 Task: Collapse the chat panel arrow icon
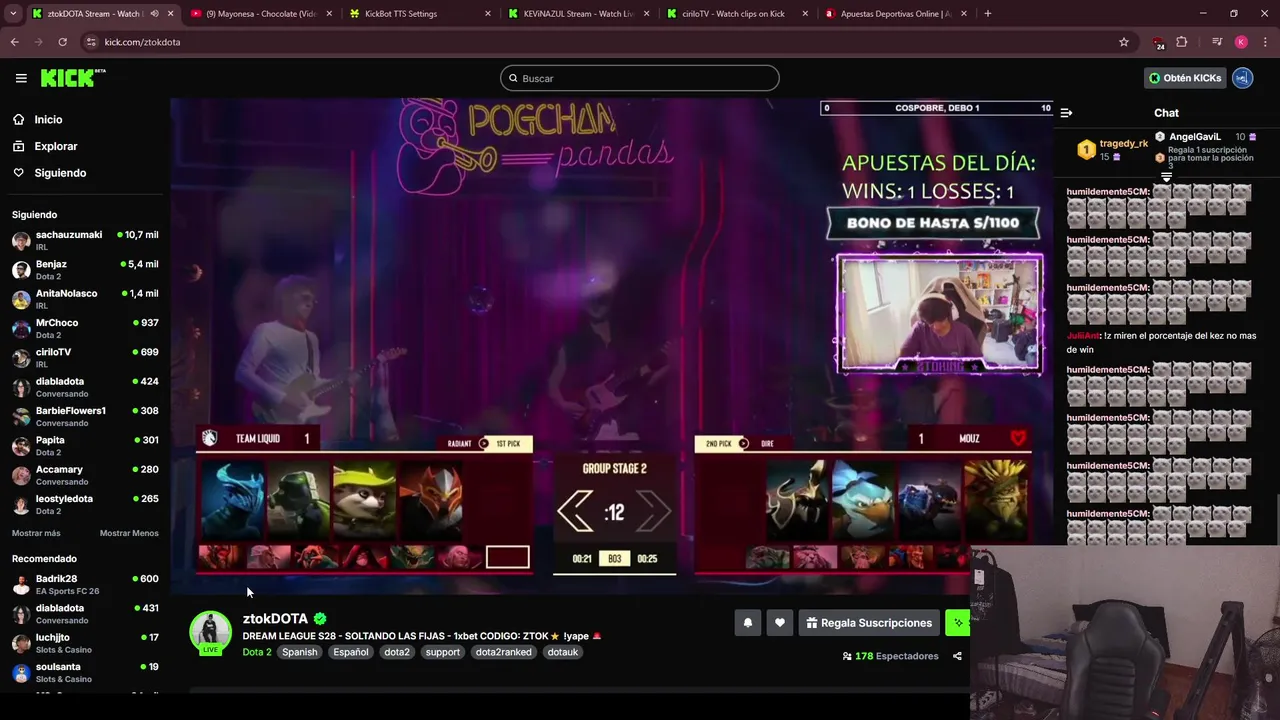[x=1066, y=113]
